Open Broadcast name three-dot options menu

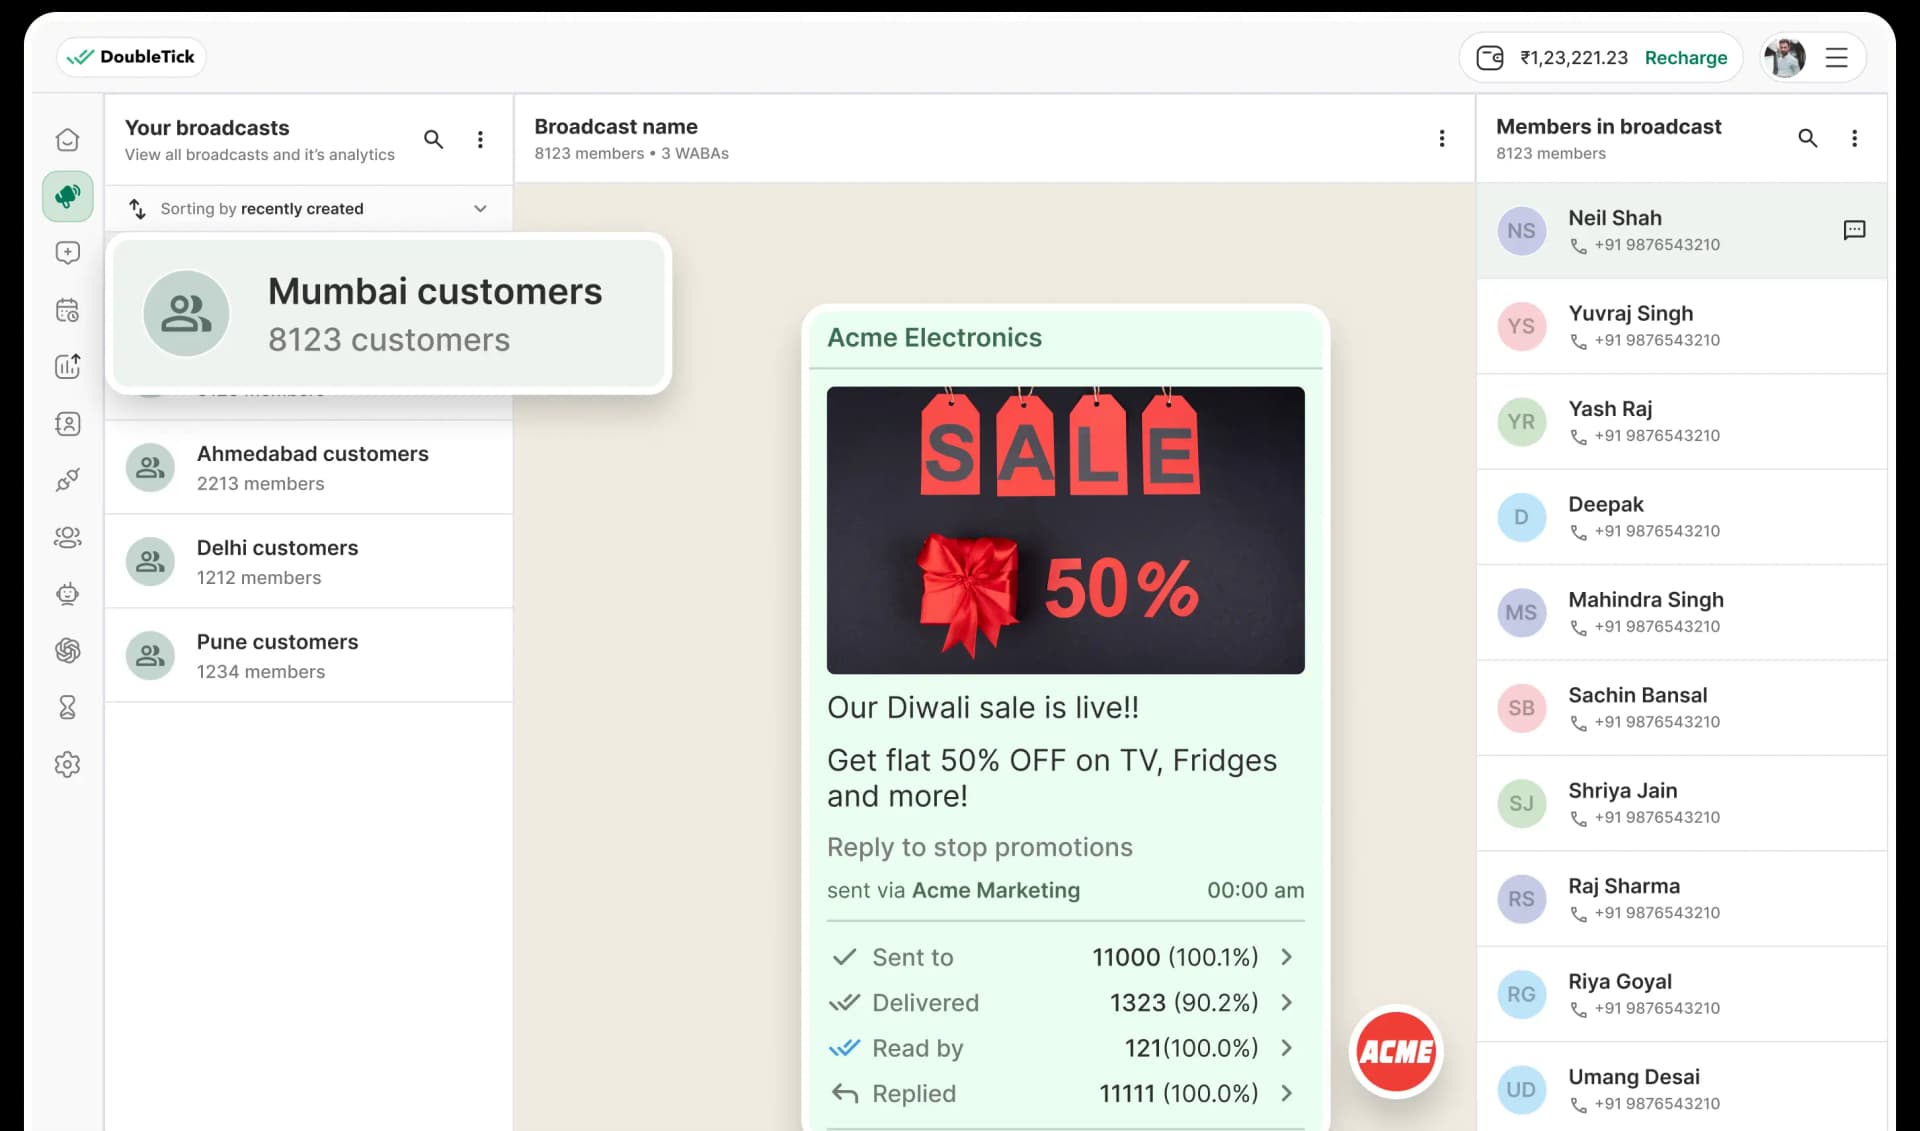pos(1441,138)
